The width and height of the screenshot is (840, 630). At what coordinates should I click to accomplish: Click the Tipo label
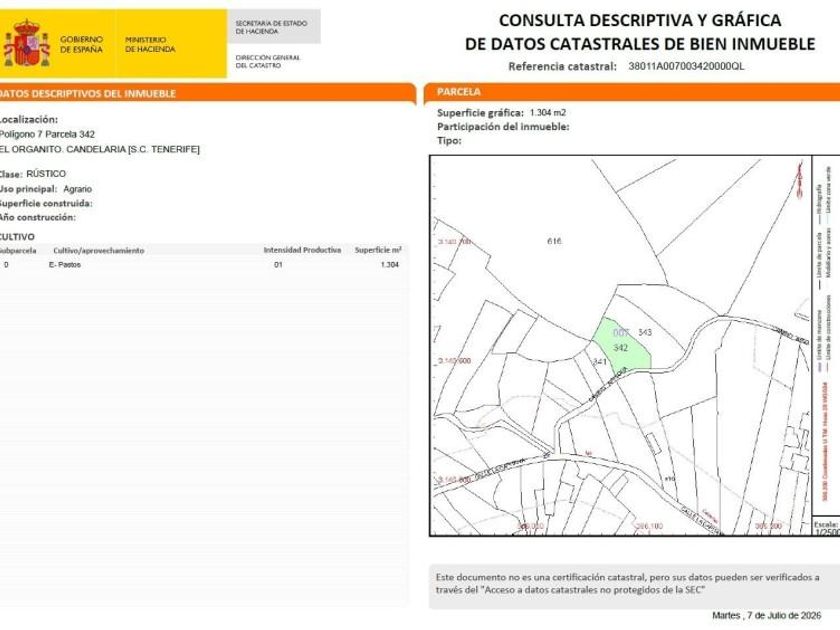(449, 141)
